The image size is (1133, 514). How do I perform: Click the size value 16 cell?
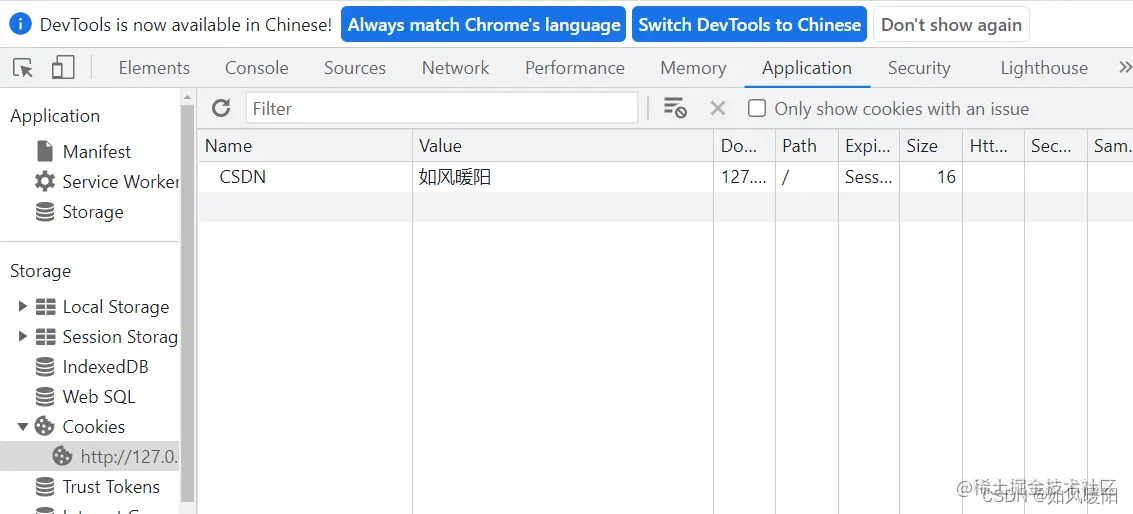coord(931,176)
